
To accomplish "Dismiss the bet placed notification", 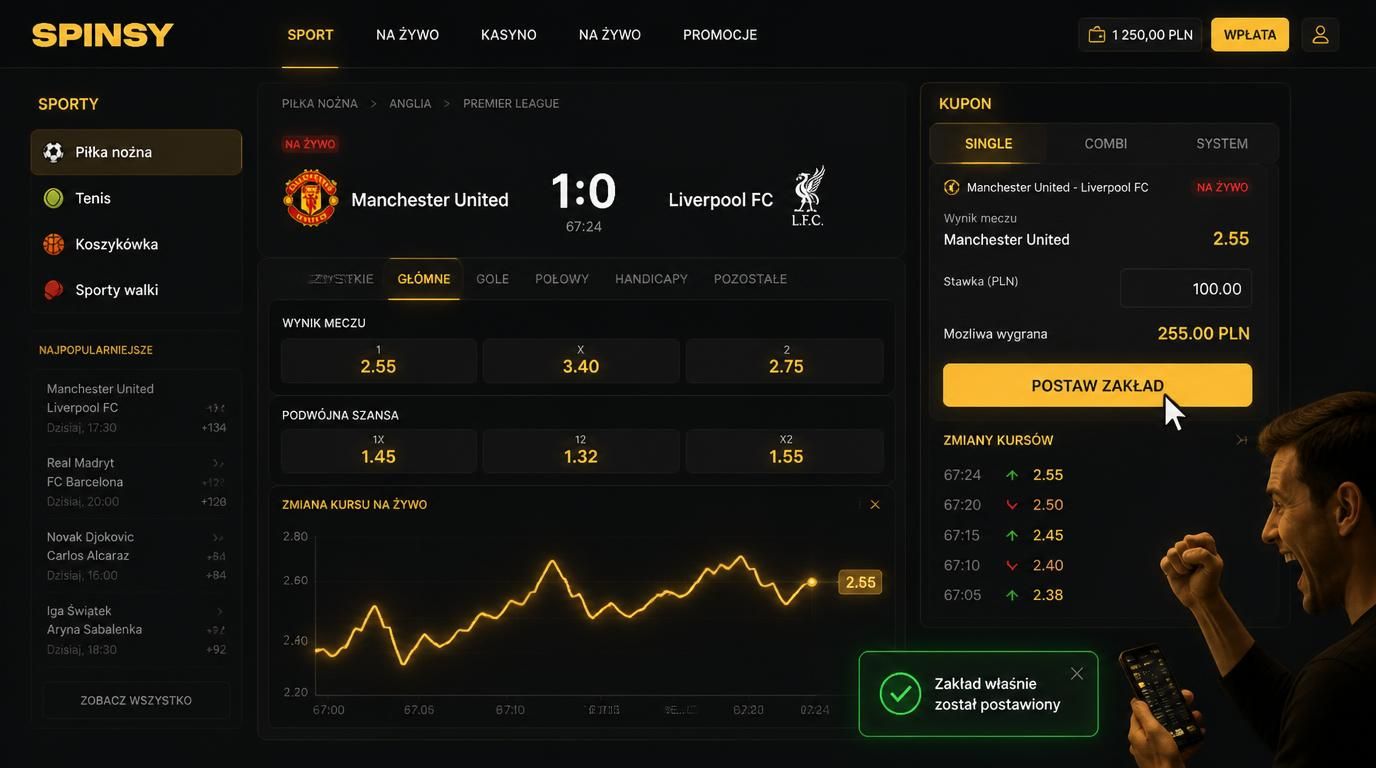I will click(1077, 673).
